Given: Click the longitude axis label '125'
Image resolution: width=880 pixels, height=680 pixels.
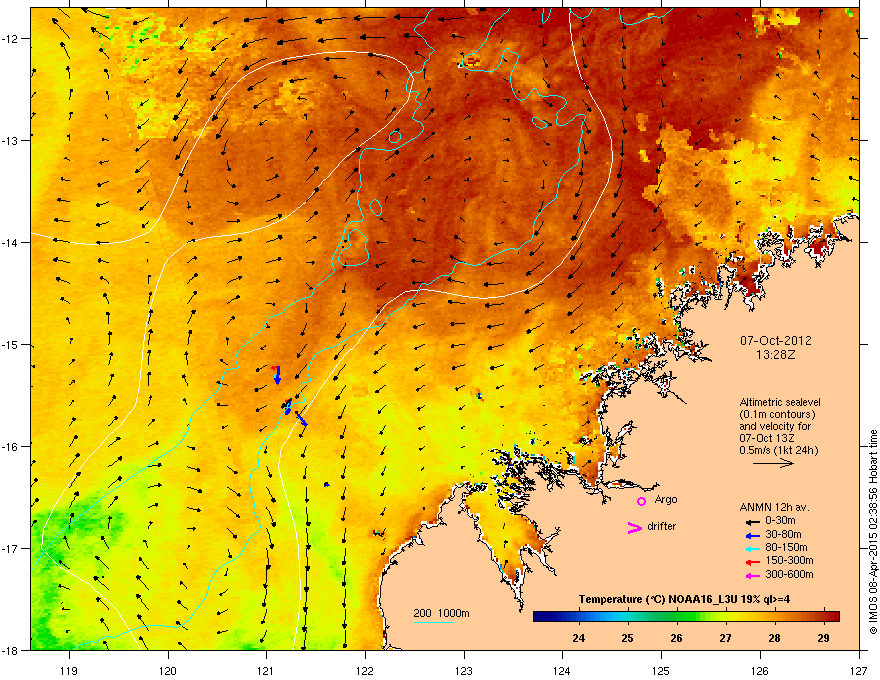Looking at the screenshot, I should [x=661, y=670].
